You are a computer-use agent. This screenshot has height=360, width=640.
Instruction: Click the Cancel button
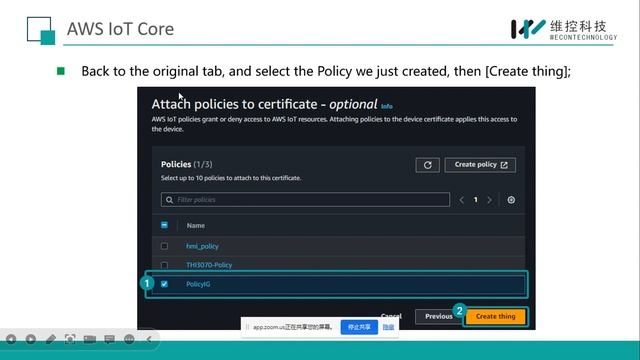pyautogui.click(x=391, y=316)
